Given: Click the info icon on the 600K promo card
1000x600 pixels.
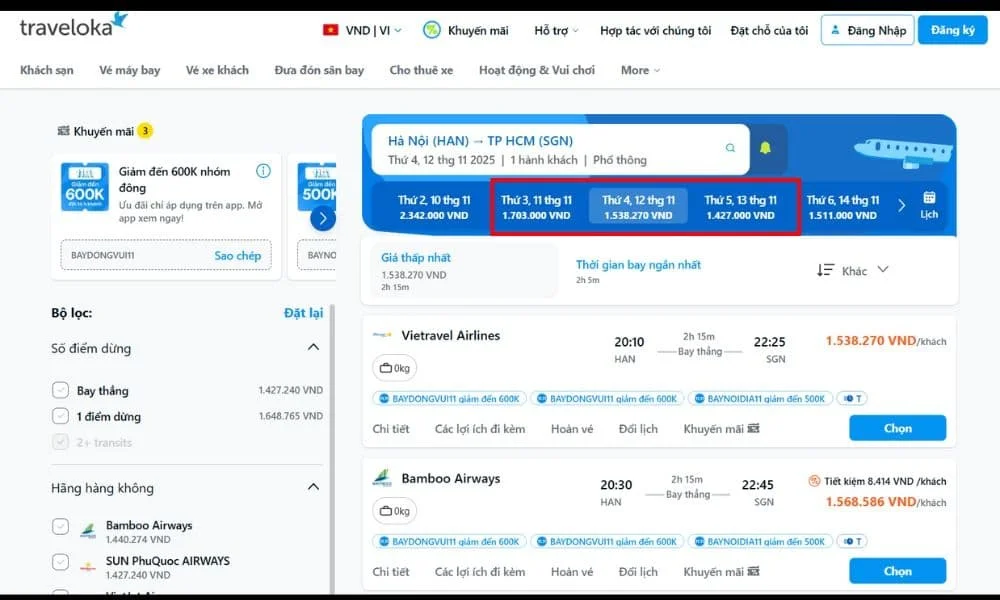Looking at the screenshot, I should coord(264,171).
